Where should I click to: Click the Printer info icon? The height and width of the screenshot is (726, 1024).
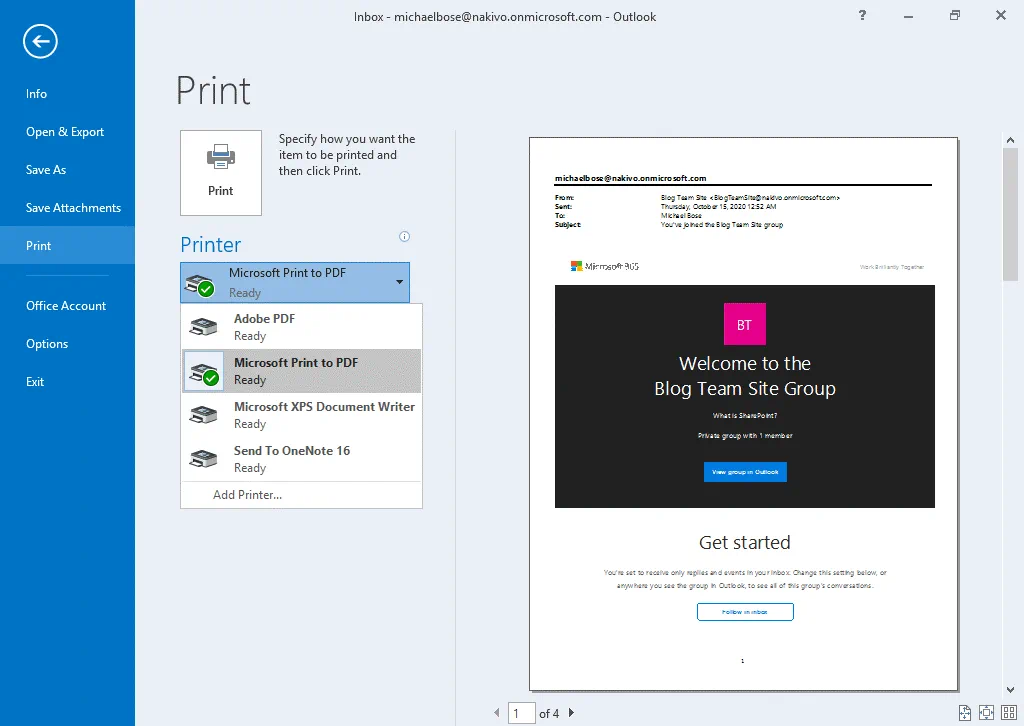(x=404, y=237)
